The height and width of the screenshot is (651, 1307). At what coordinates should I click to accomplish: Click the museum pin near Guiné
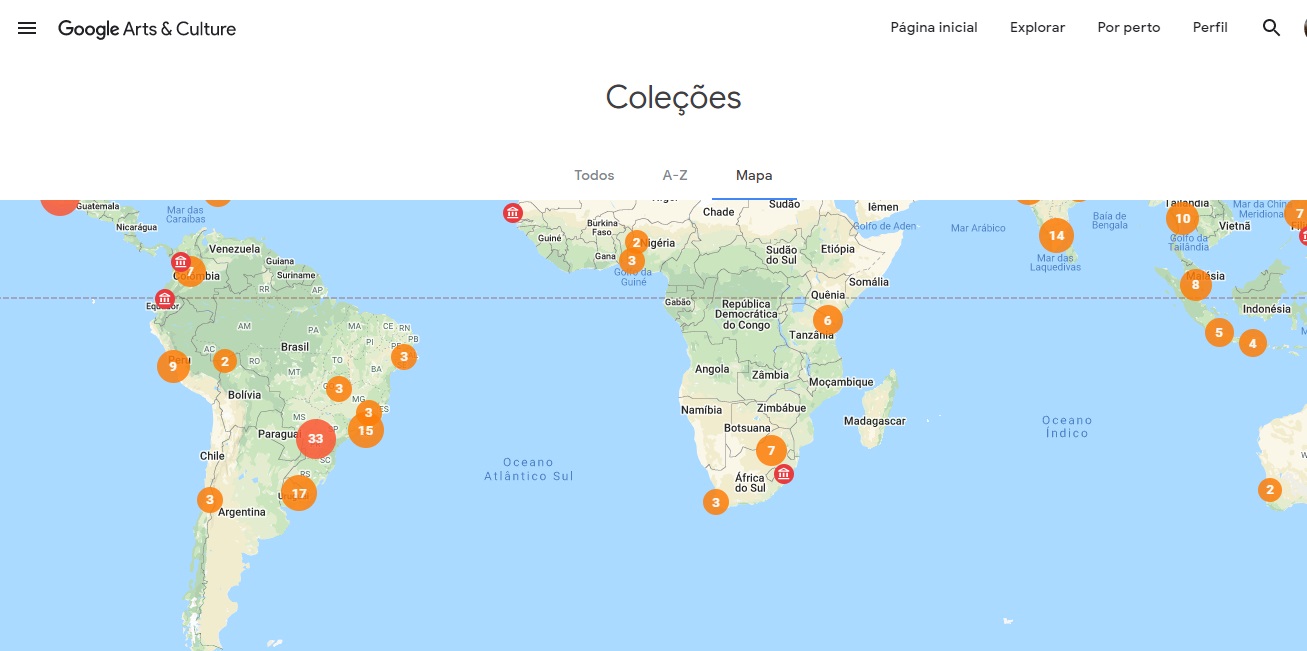pyautogui.click(x=512, y=212)
